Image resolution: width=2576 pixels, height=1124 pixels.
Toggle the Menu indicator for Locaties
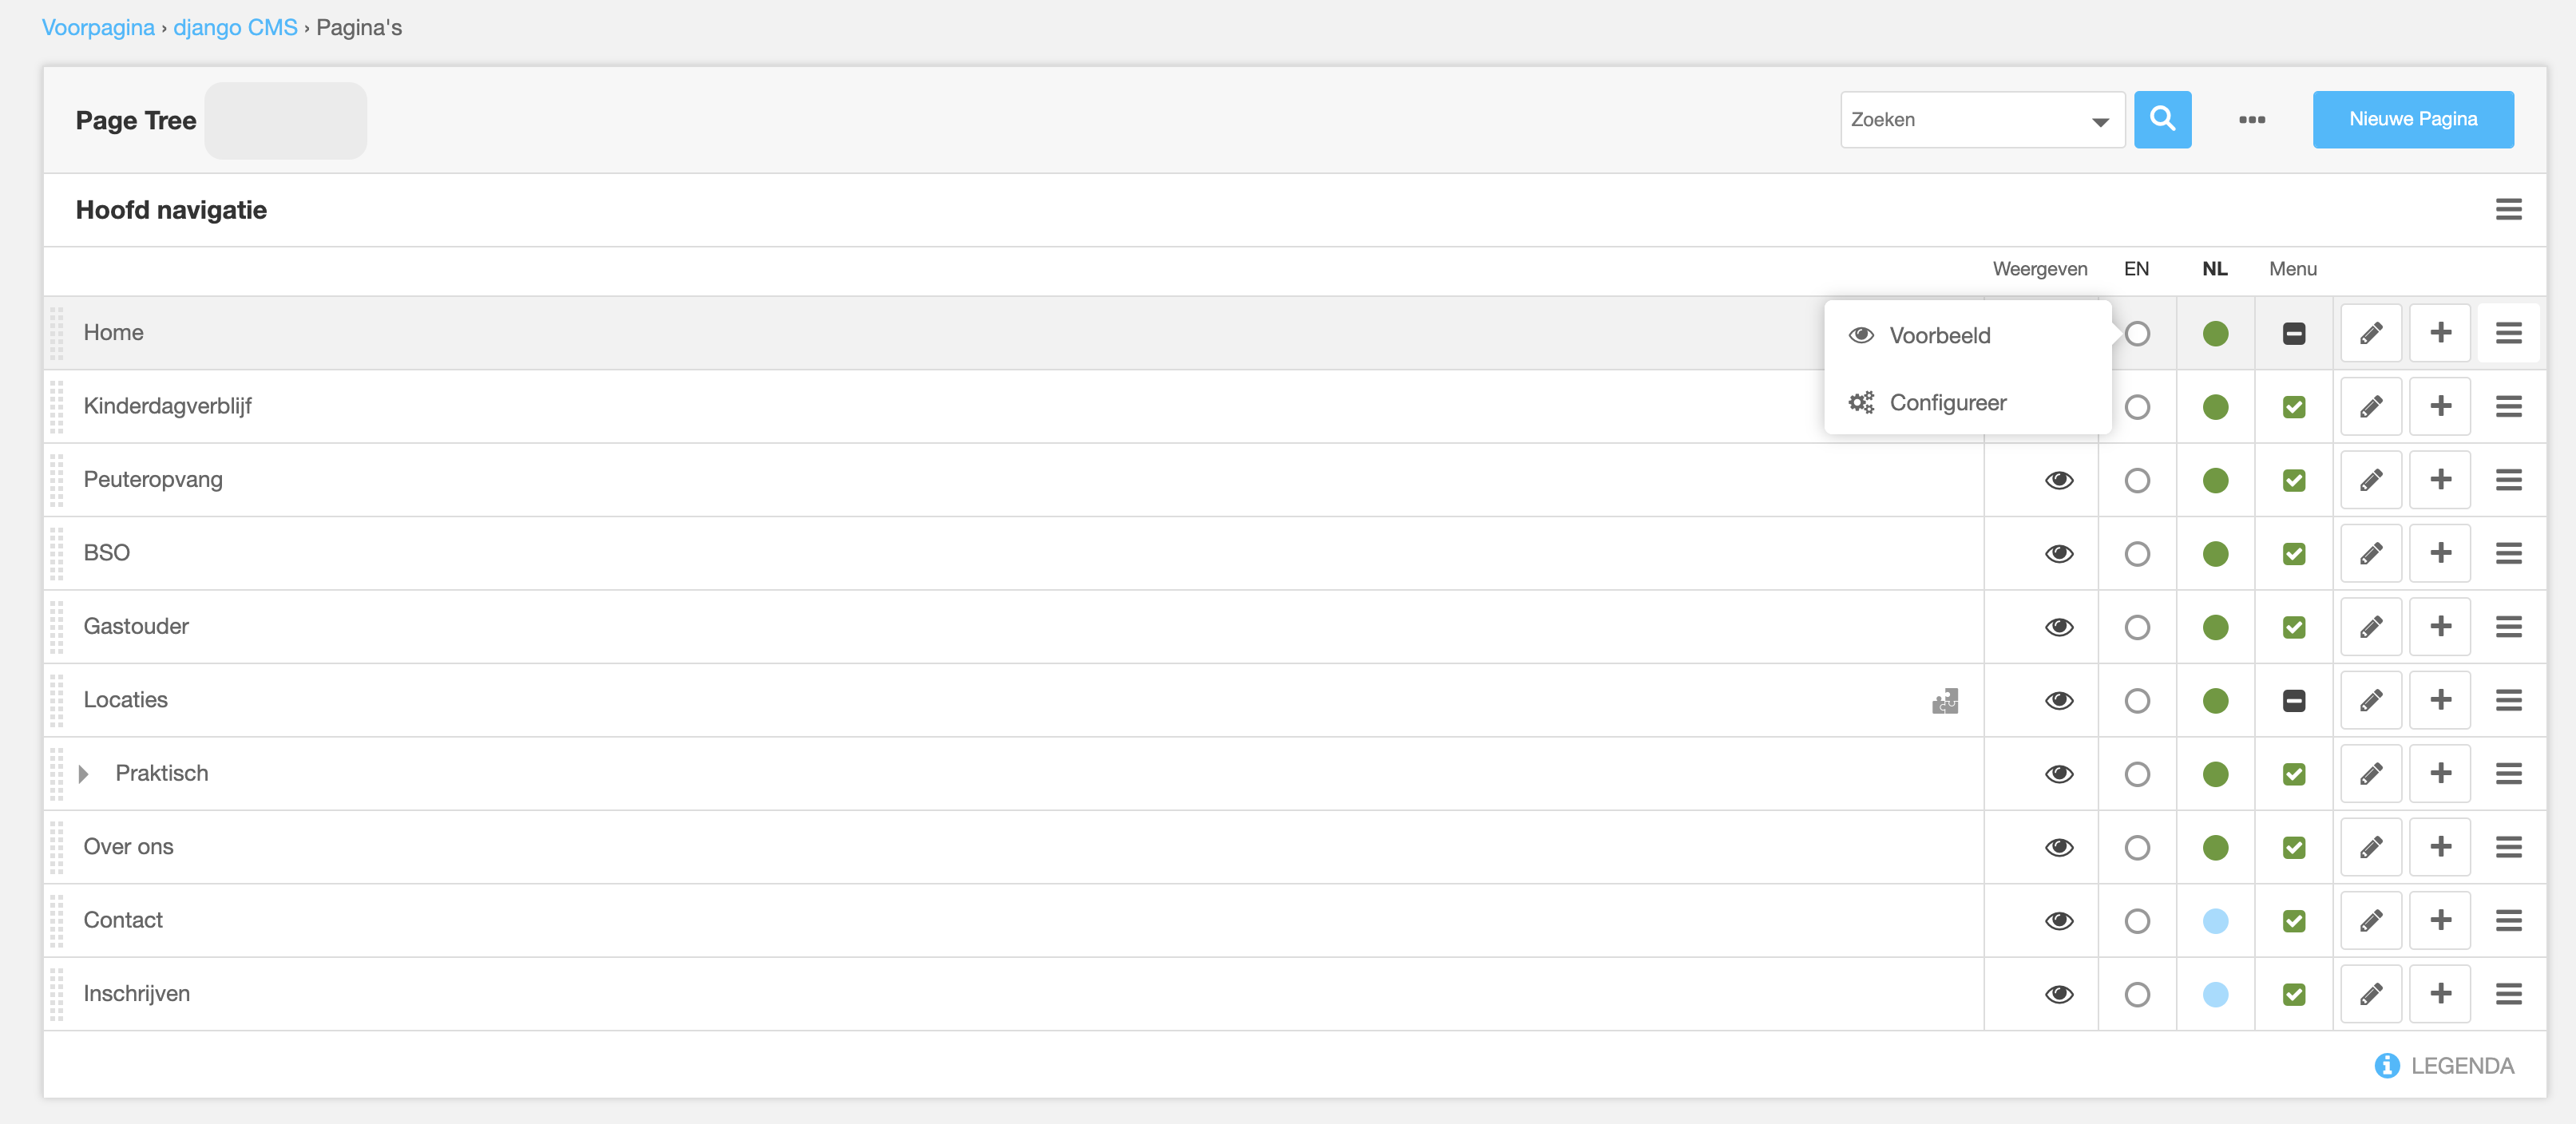click(2294, 701)
